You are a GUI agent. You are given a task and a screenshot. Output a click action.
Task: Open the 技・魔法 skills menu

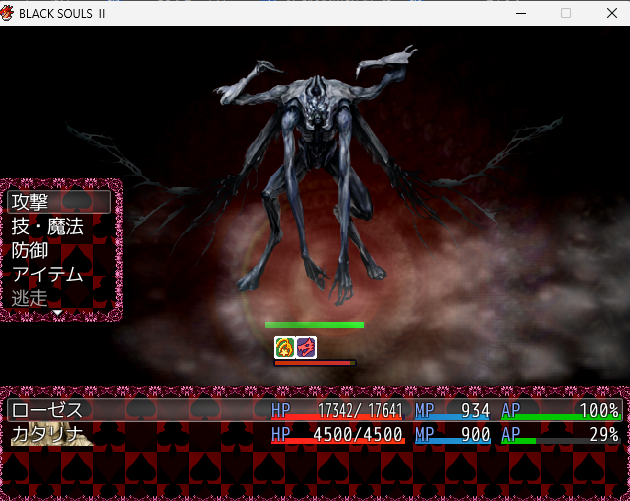tap(47, 226)
